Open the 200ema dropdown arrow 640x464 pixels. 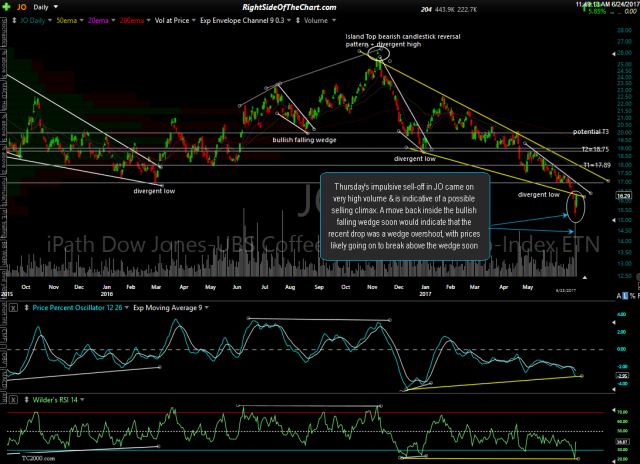tap(149, 20)
